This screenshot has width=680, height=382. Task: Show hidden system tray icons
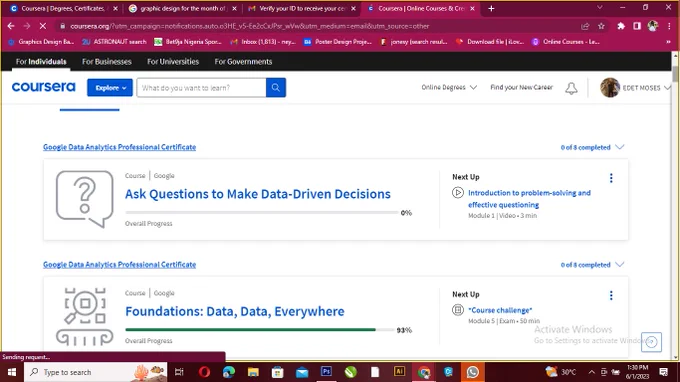pyautogui.click(x=592, y=372)
